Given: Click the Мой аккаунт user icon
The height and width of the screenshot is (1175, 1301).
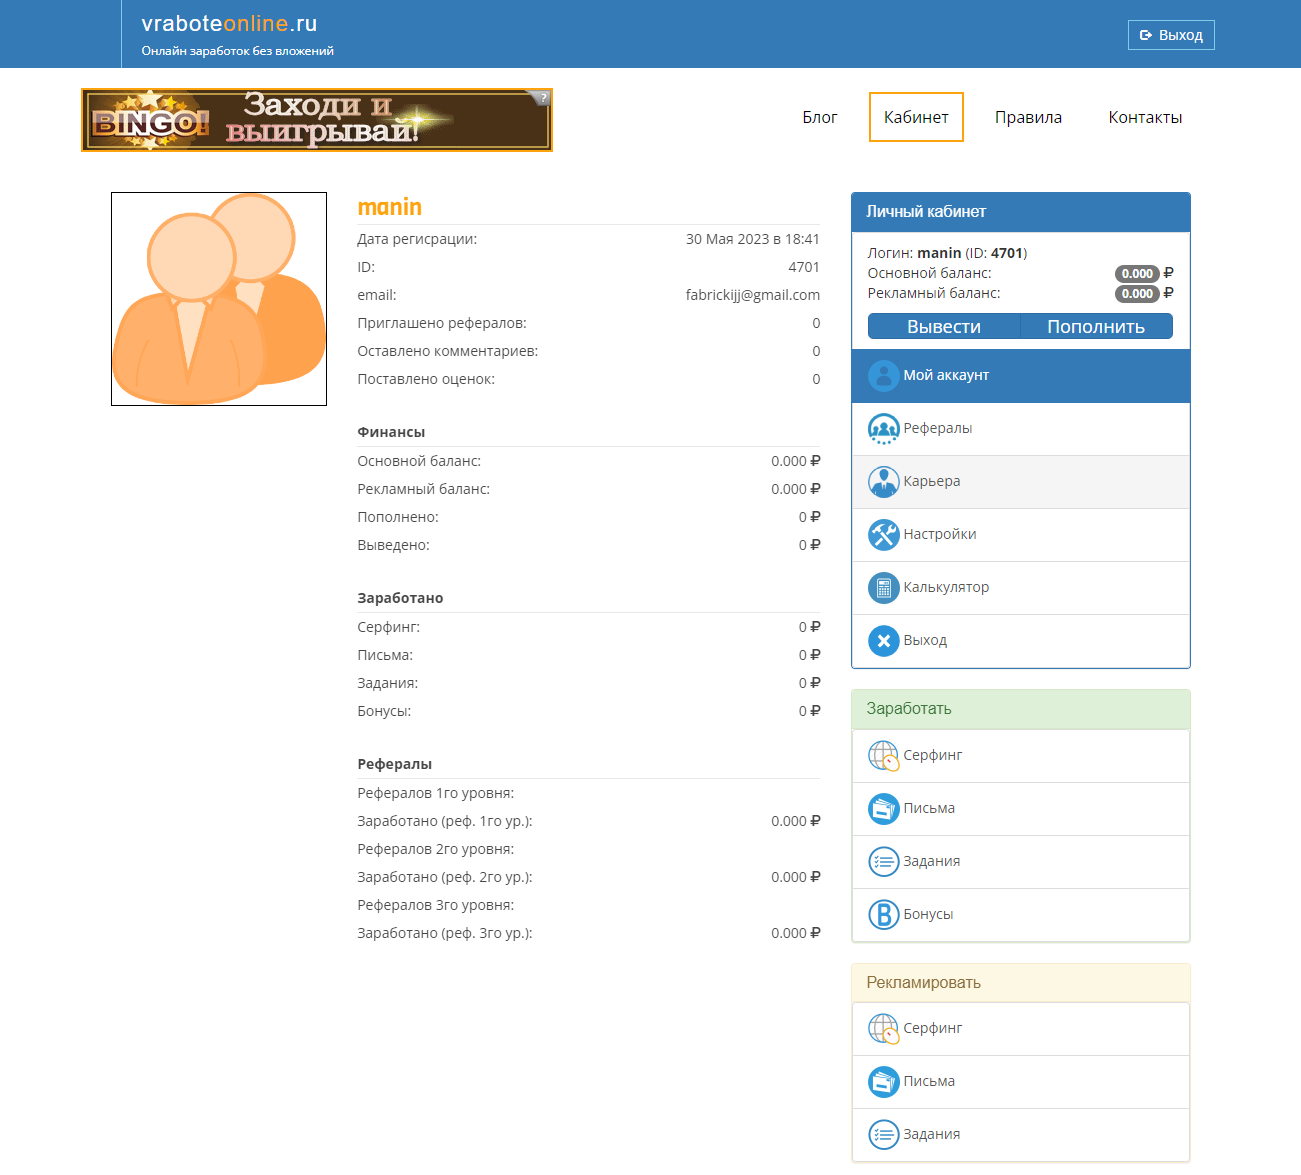Looking at the screenshot, I should (x=883, y=376).
